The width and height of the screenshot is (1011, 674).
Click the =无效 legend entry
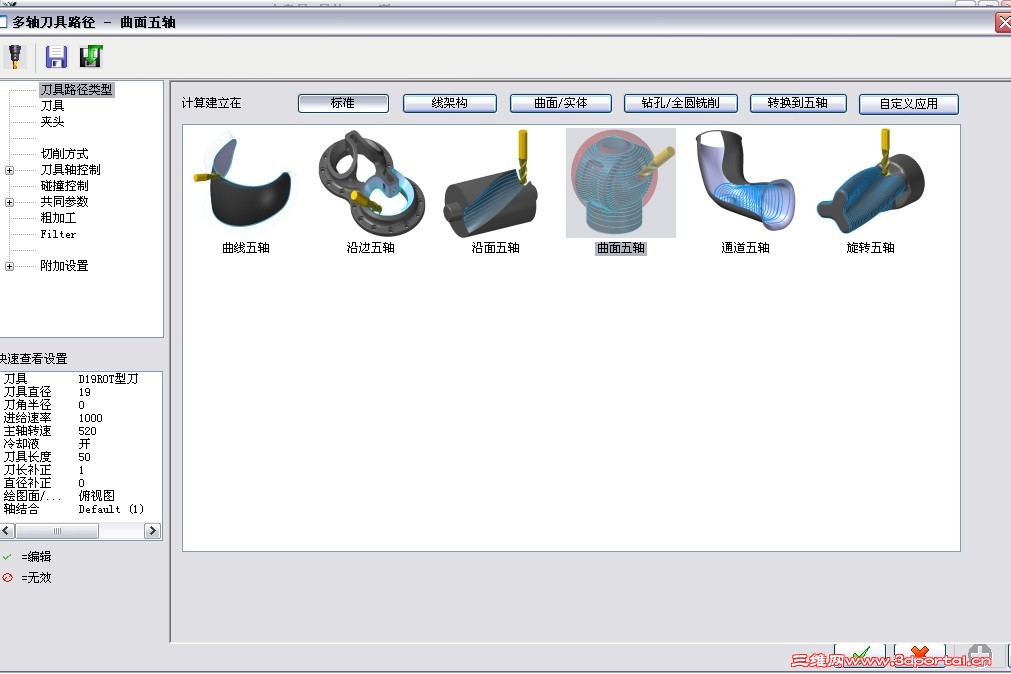(x=36, y=578)
